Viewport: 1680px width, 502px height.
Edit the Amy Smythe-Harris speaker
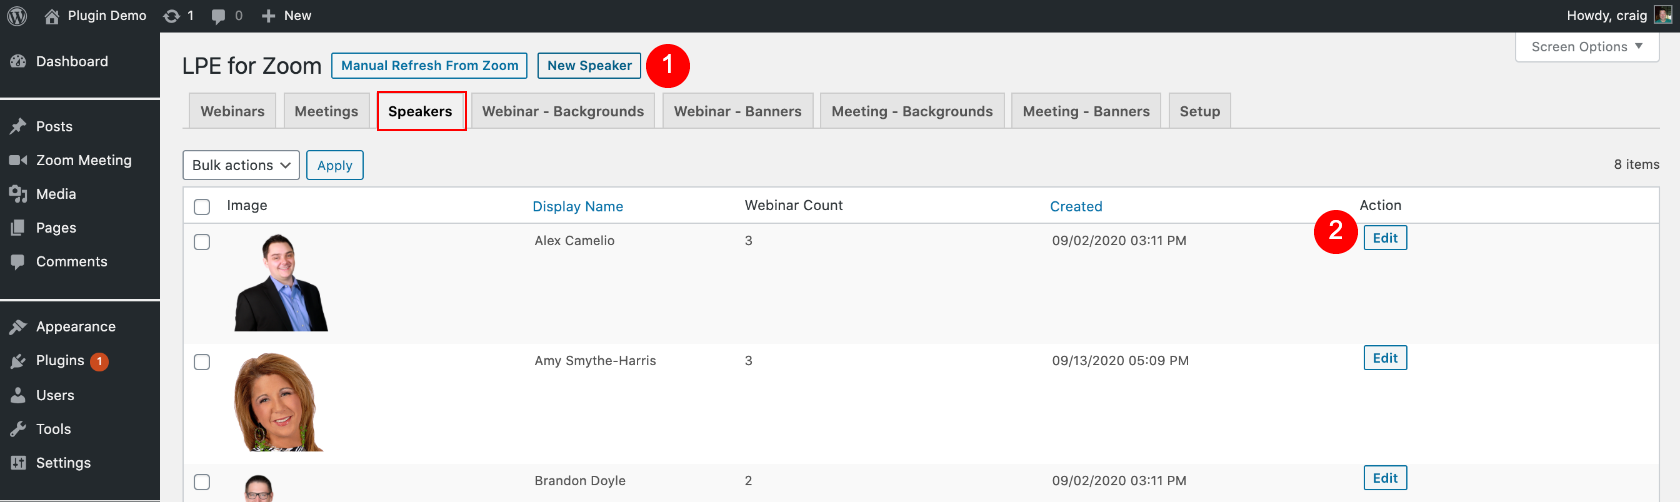(x=1385, y=358)
